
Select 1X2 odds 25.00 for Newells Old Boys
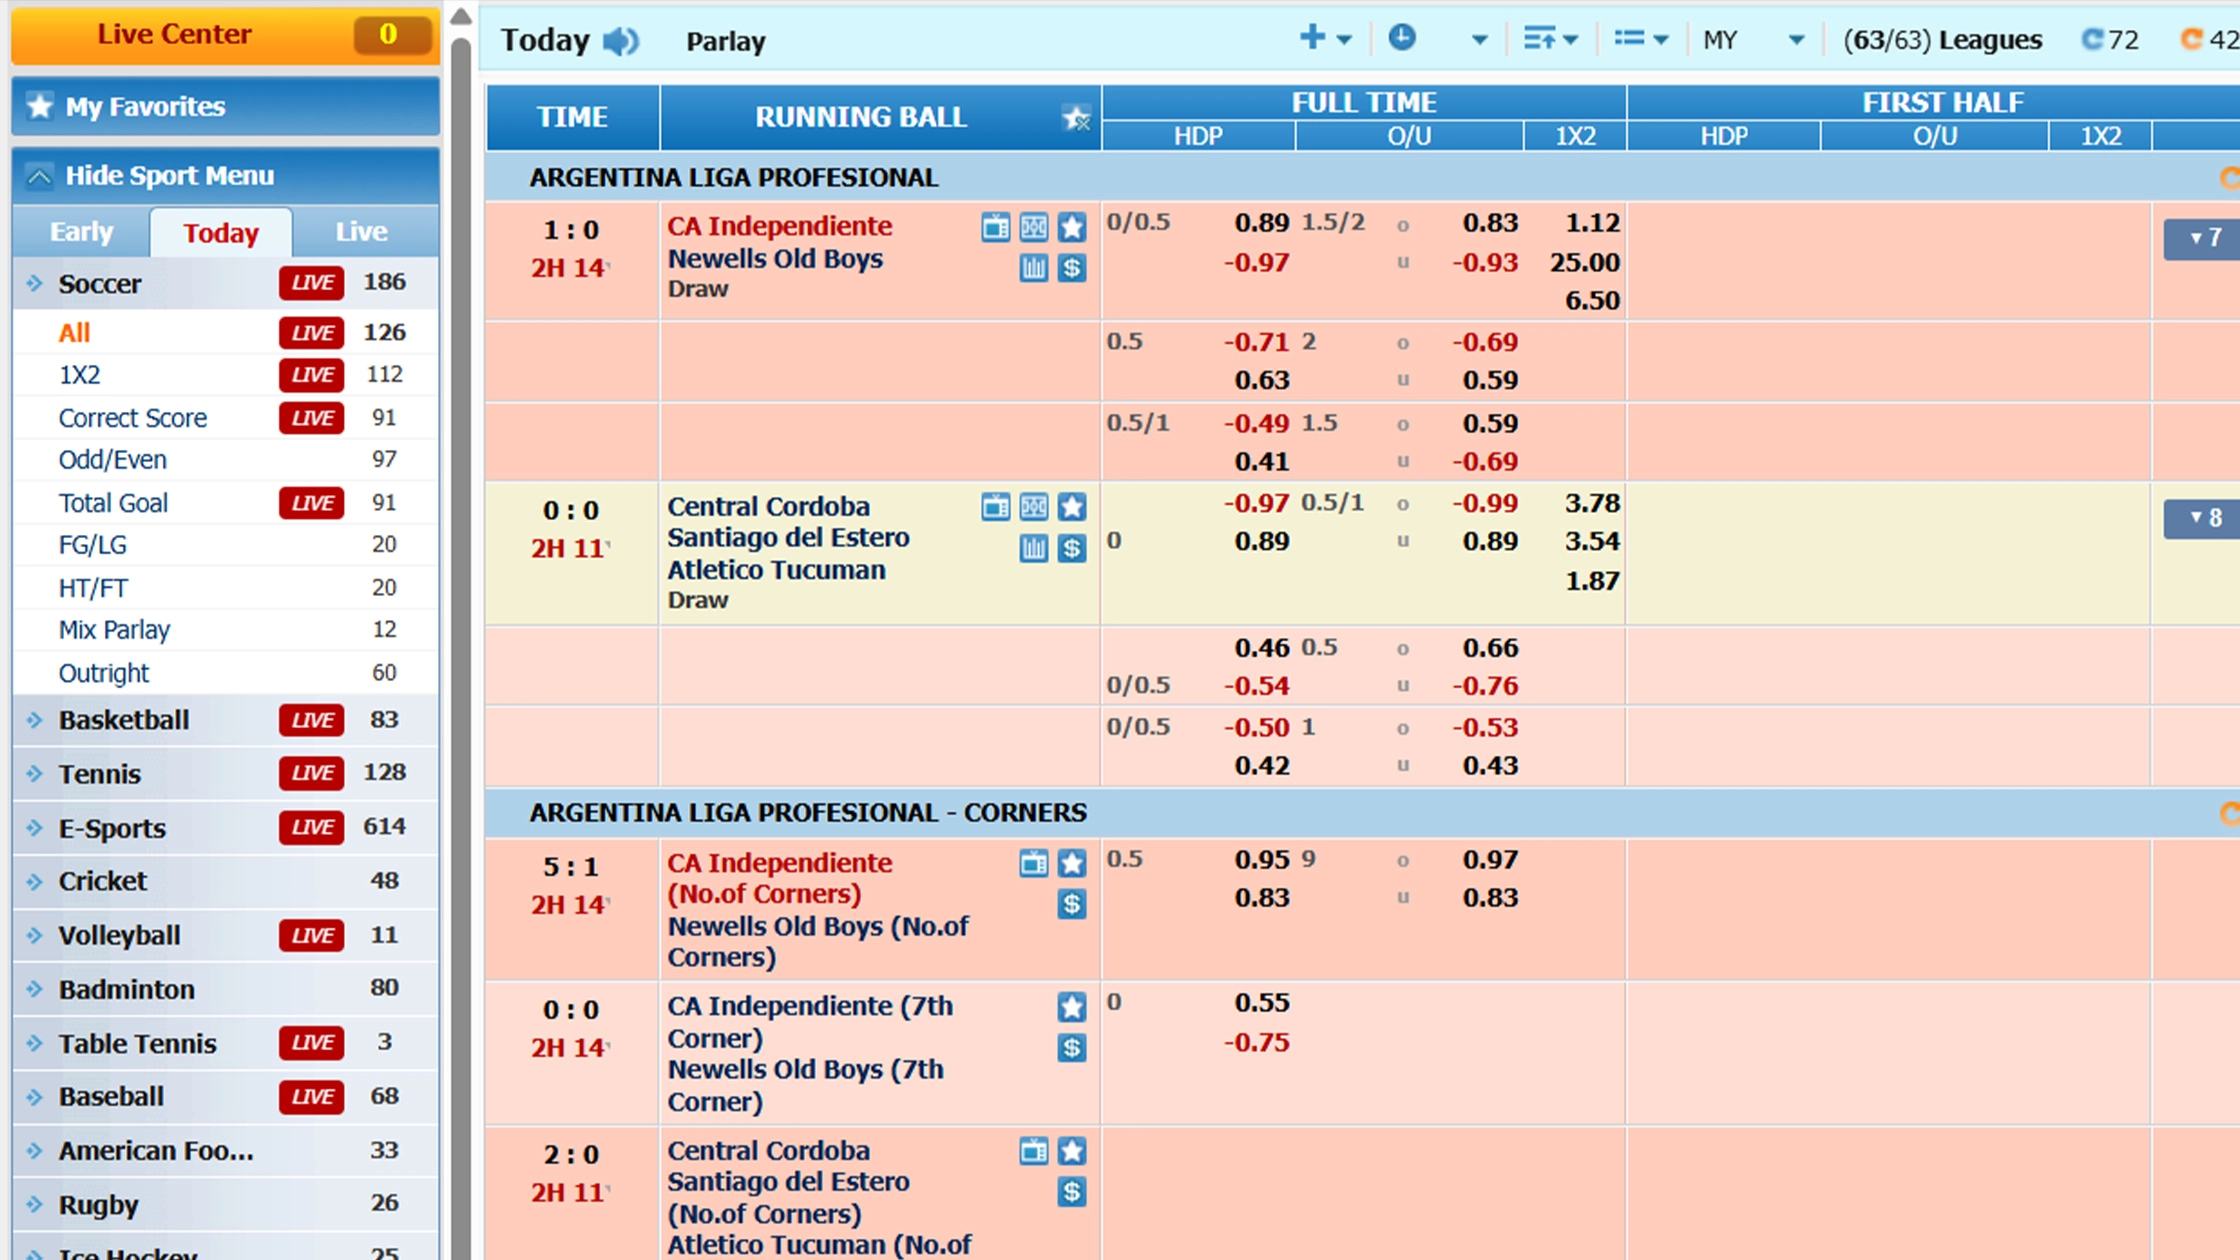point(1585,263)
